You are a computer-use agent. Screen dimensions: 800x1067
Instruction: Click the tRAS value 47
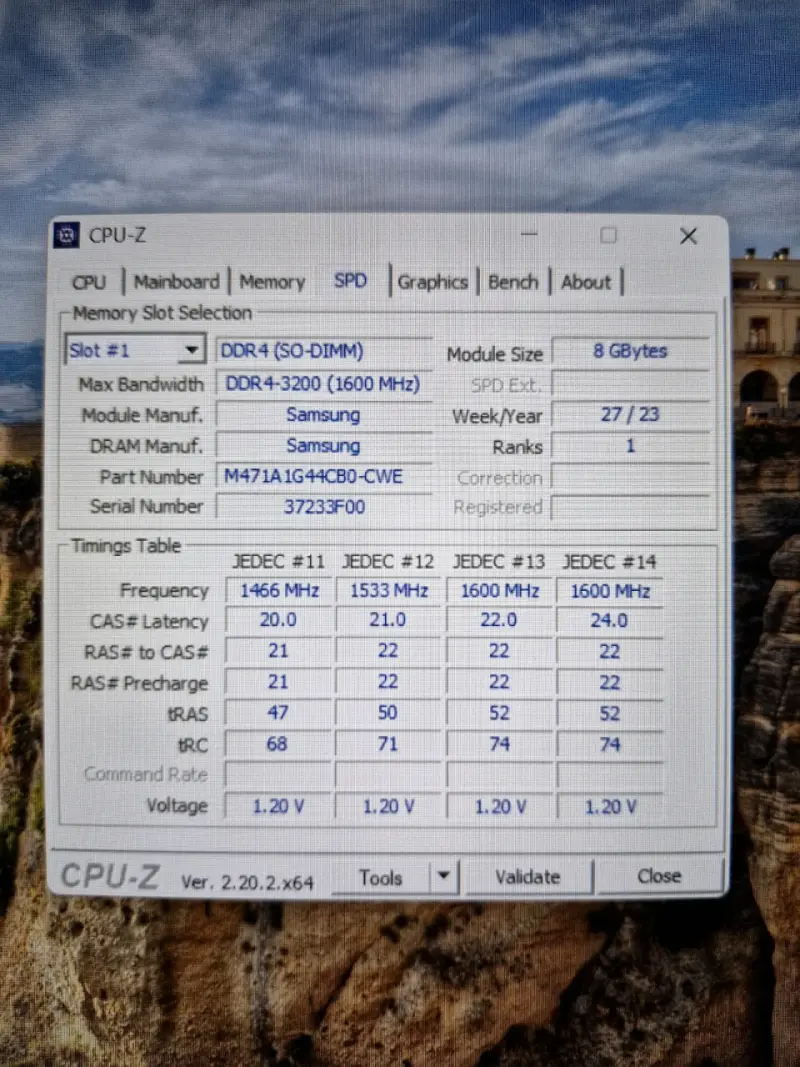pos(278,713)
